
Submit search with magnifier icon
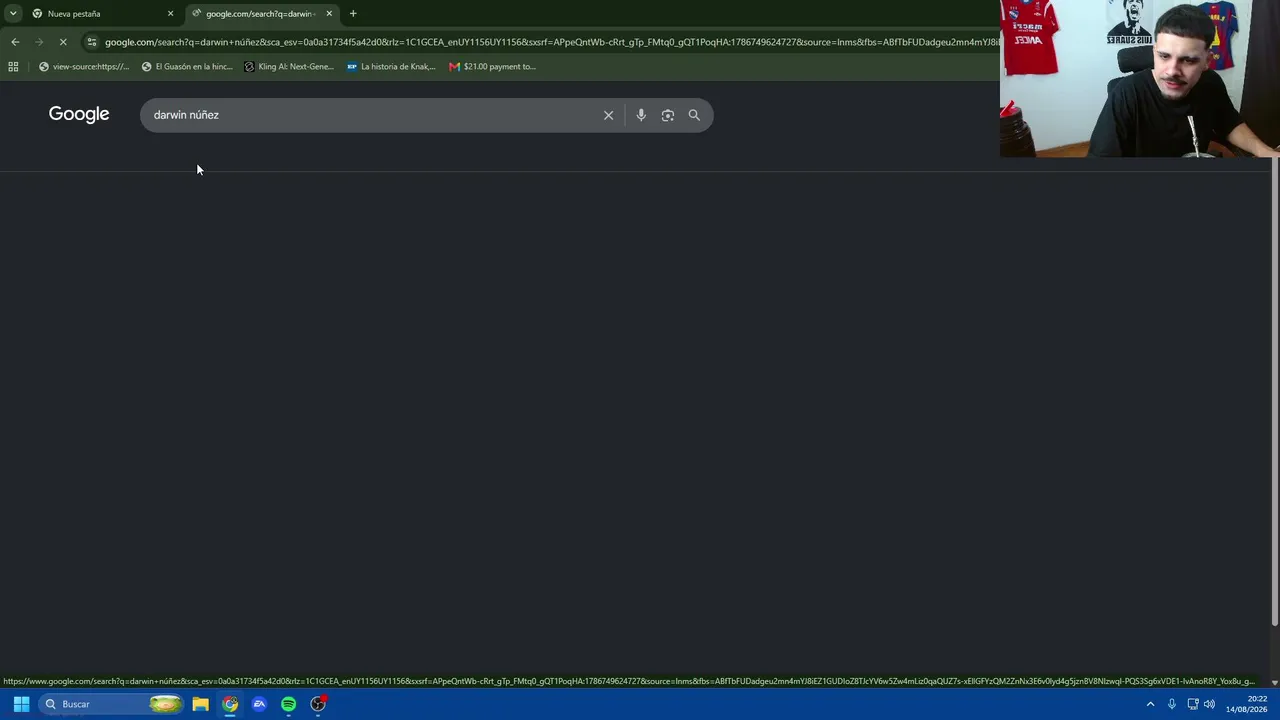point(694,115)
